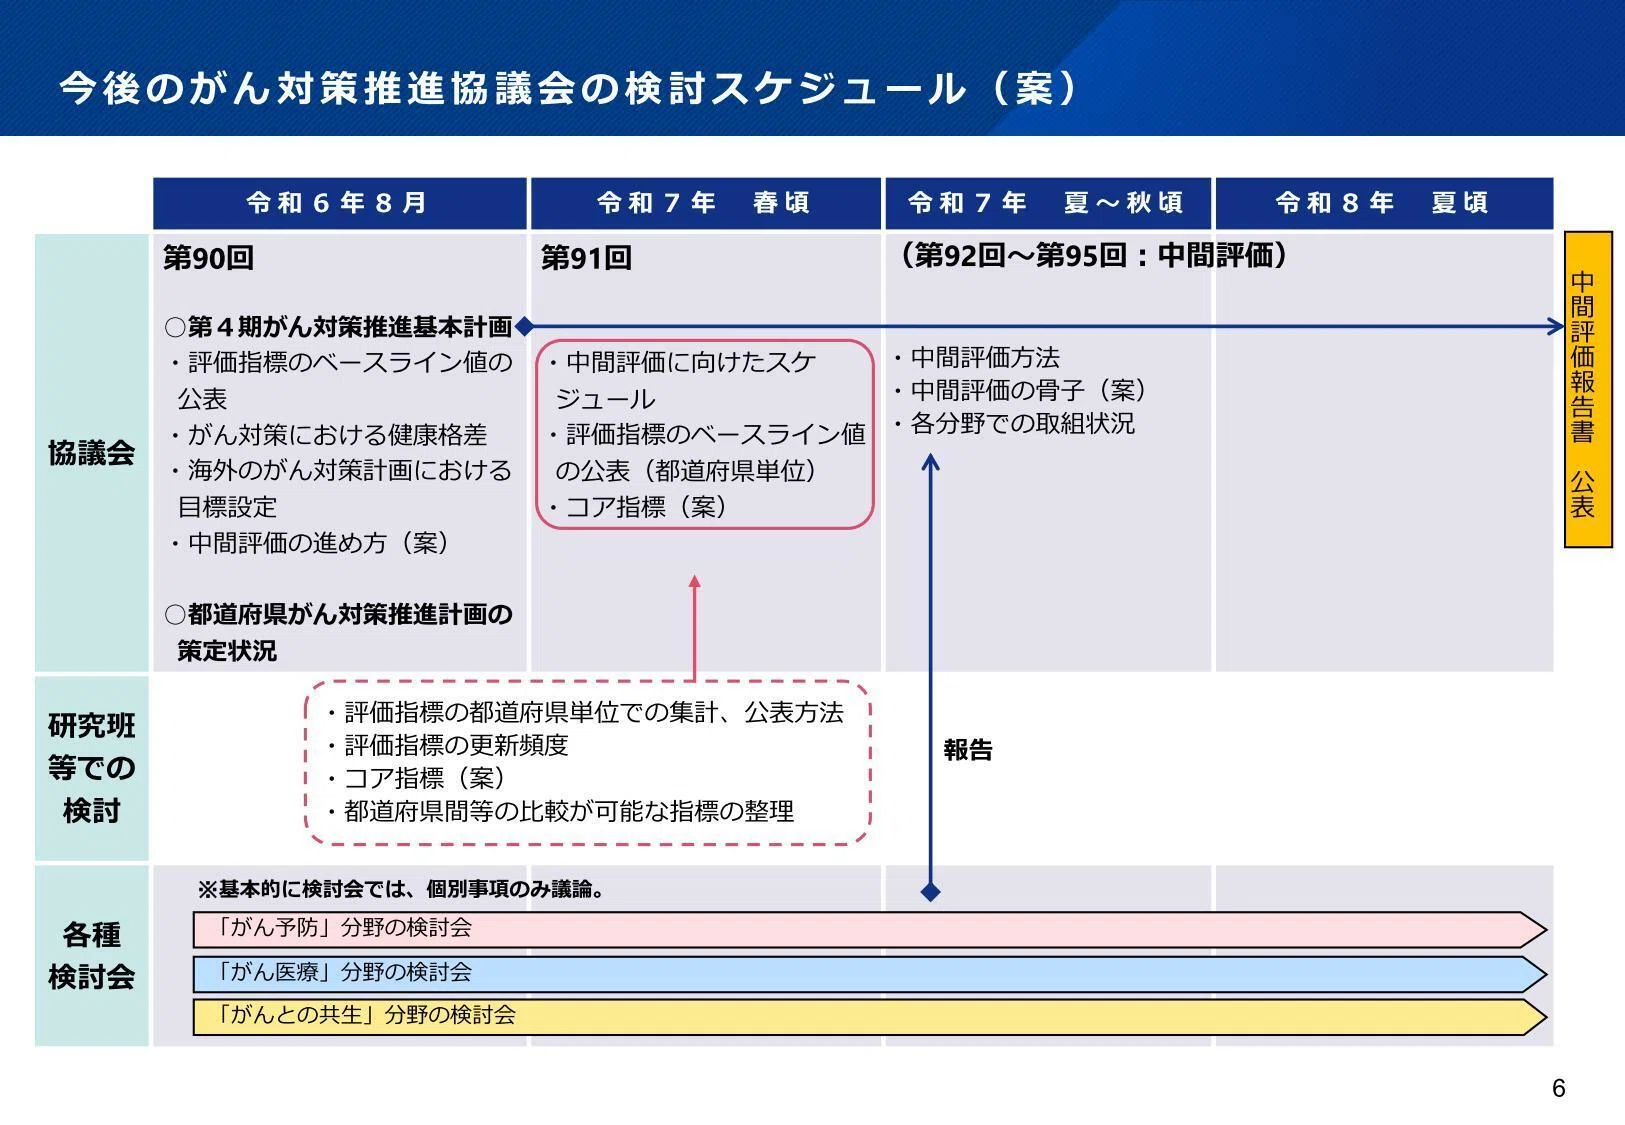The image size is (1625, 1125).
Task: Click the 第90回 heading
Action: pos(209,258)
